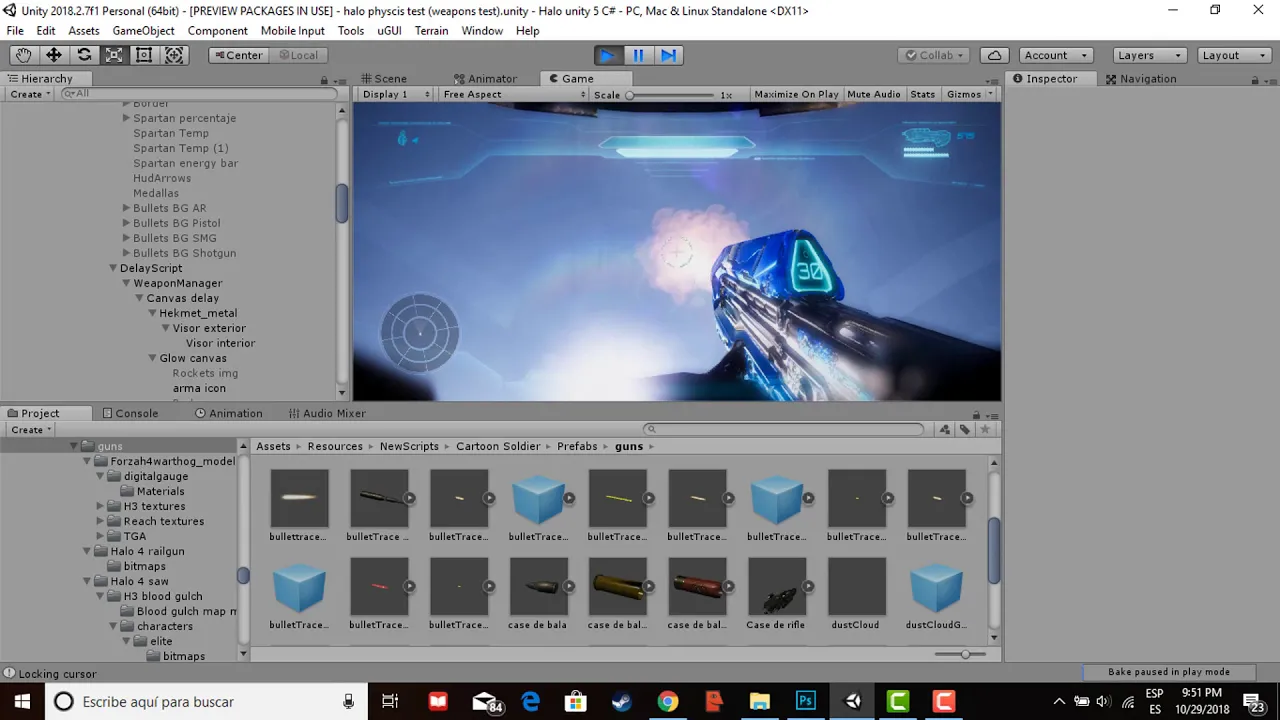The image size is (1280, 720).
Task: Open Photoshop from the taskbar
Action: 806,701
